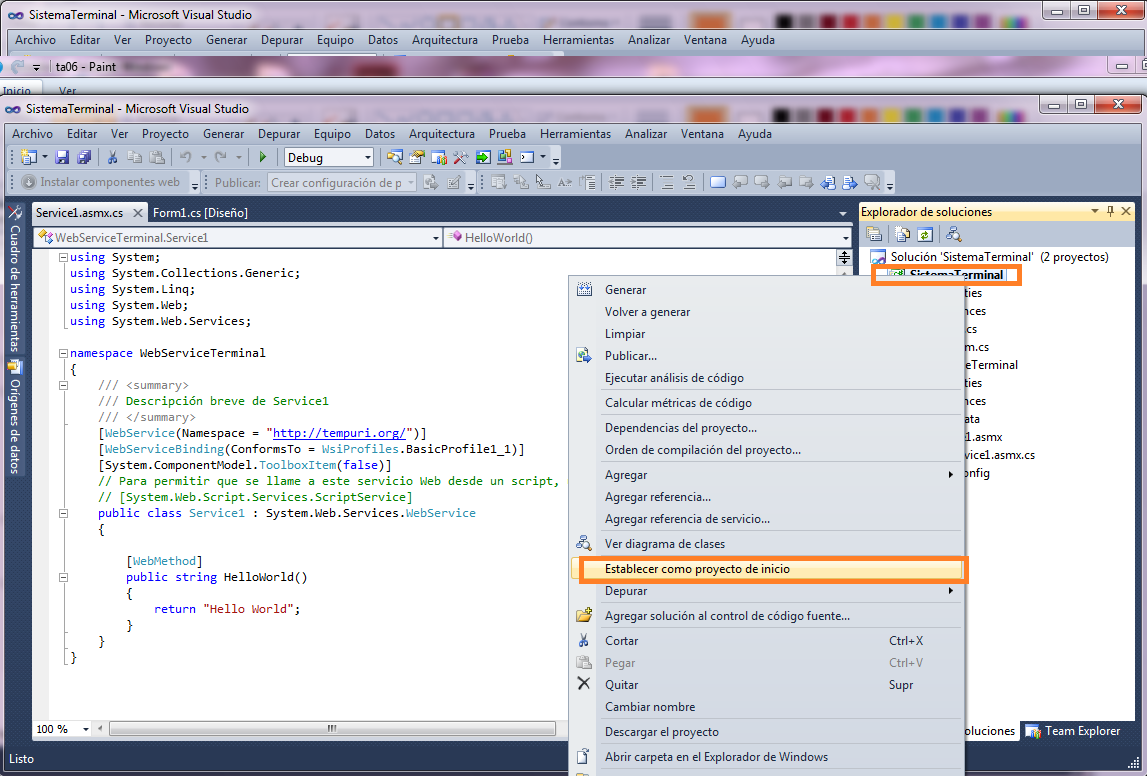Pin the Solution Explorer panel with pushpin

1110,211
